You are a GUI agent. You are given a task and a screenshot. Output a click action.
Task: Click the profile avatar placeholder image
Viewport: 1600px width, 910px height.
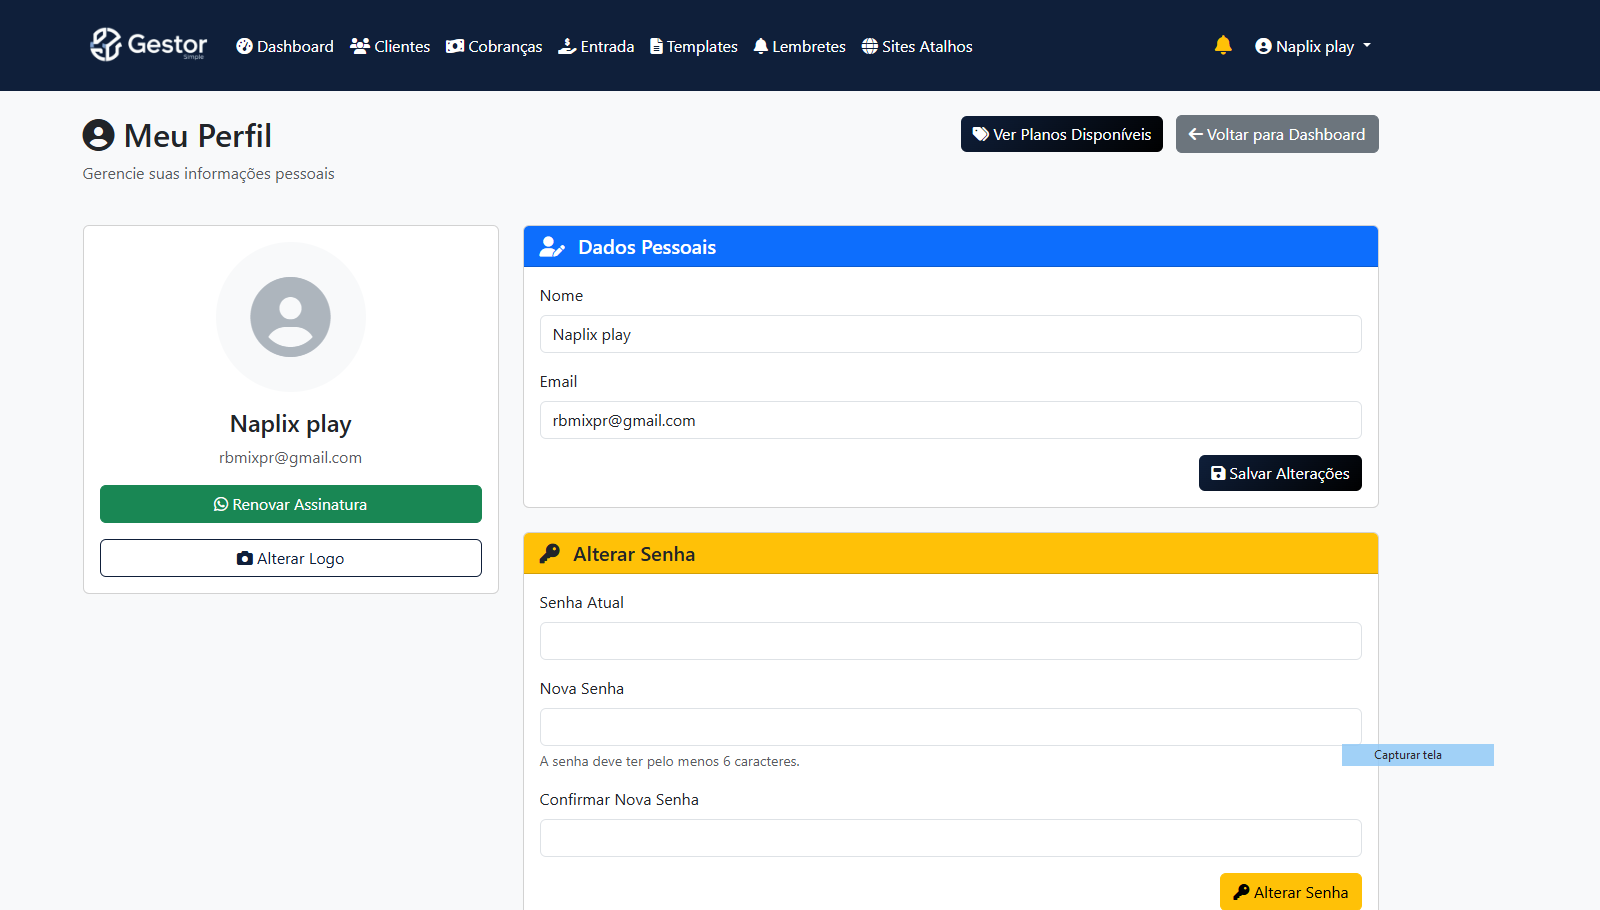(290, 317)
